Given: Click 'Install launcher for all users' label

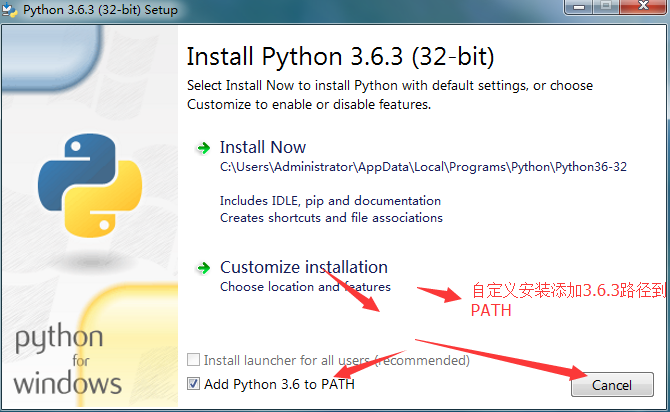Looking at the screenshot, I should [x=337, y=360].
